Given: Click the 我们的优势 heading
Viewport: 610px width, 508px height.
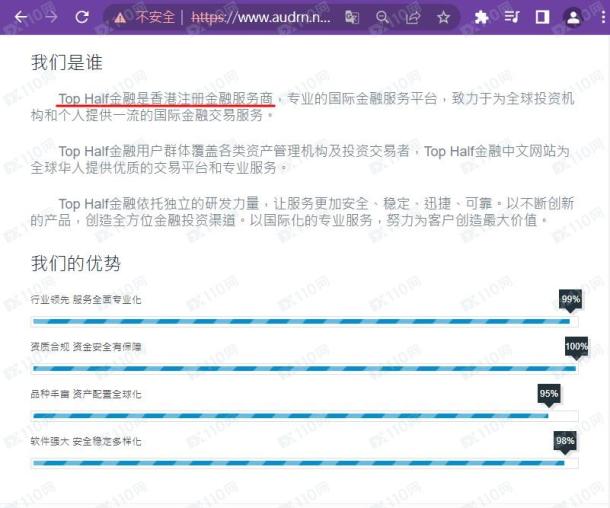Looking at the screenshot, I should (76, 263).
